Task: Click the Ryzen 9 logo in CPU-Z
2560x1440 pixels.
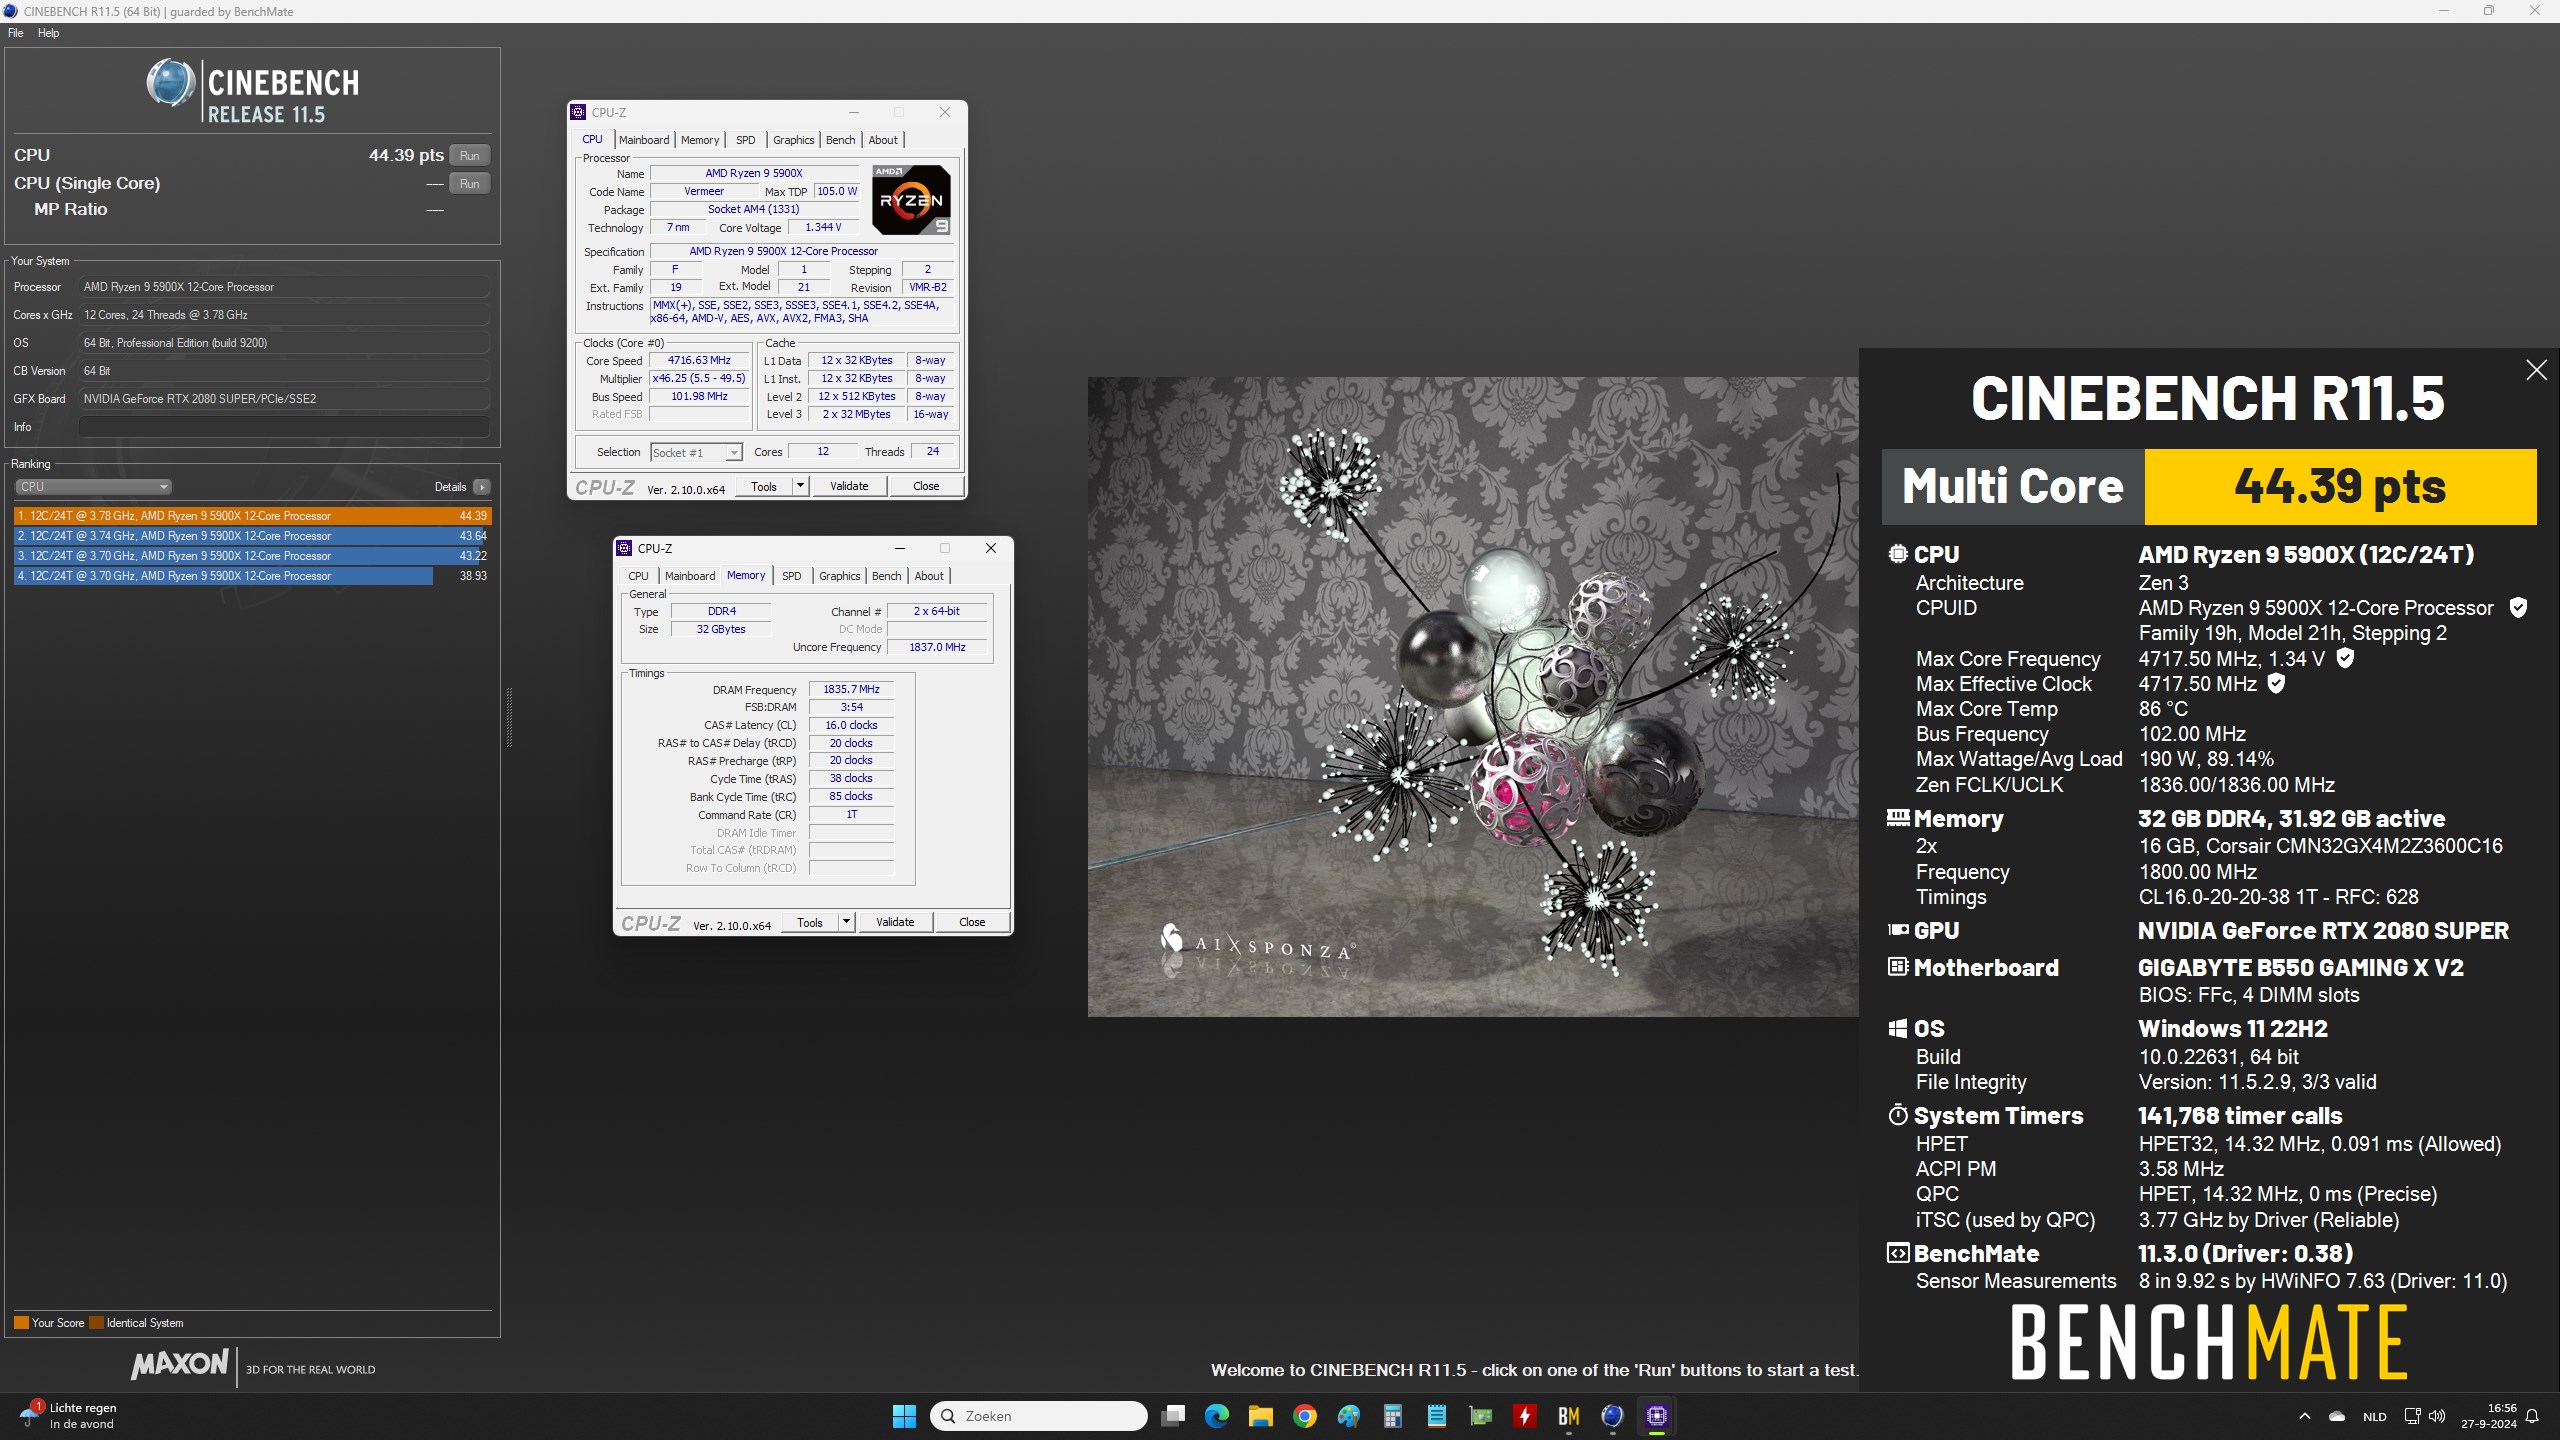Action: click(910, 200)
